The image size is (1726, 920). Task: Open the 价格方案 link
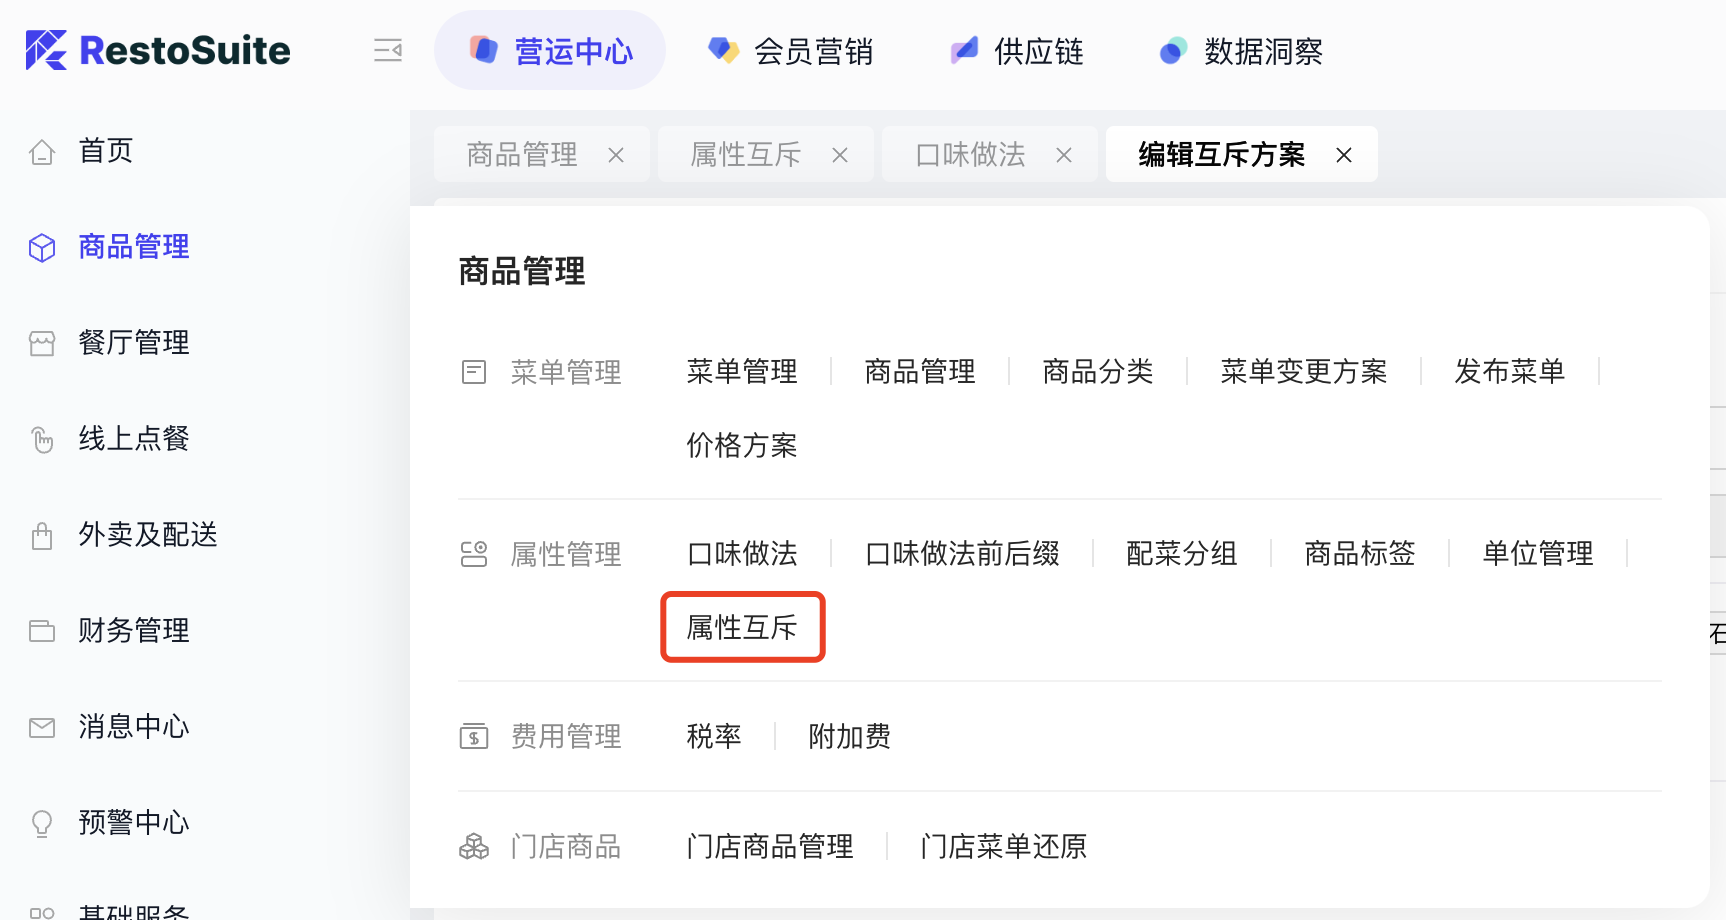(742, 446)
